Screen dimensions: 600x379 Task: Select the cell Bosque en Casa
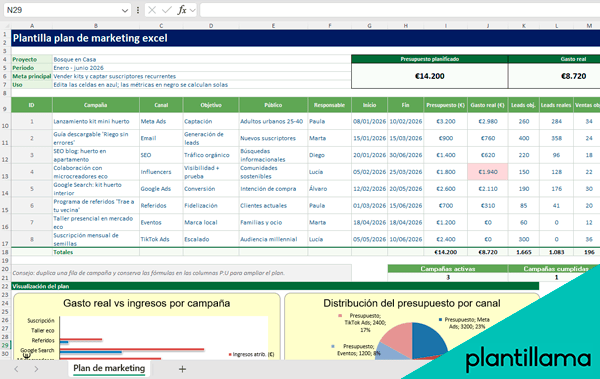202,59
